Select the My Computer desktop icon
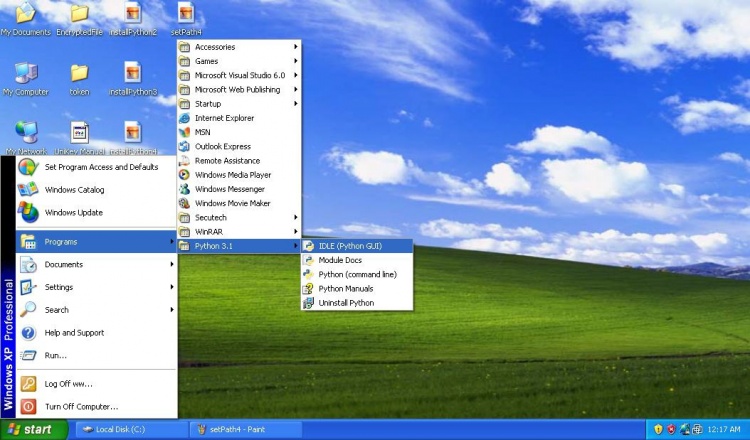The height and width of the screenshot is (440, 750). [26, 79]
